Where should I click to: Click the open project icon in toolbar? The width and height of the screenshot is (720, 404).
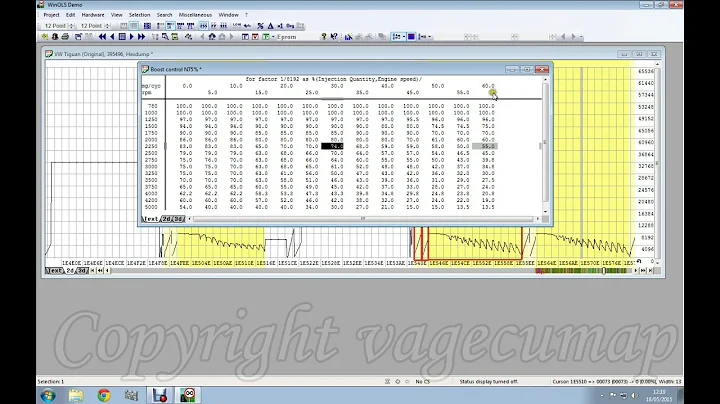coord(45,37)
